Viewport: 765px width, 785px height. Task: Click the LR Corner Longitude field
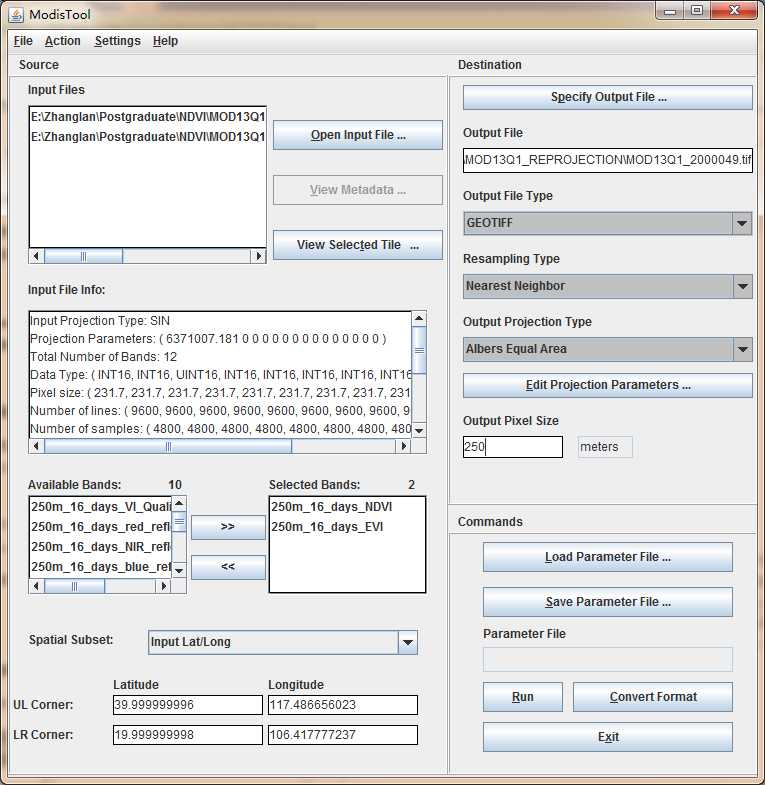(x=343, y=735)
